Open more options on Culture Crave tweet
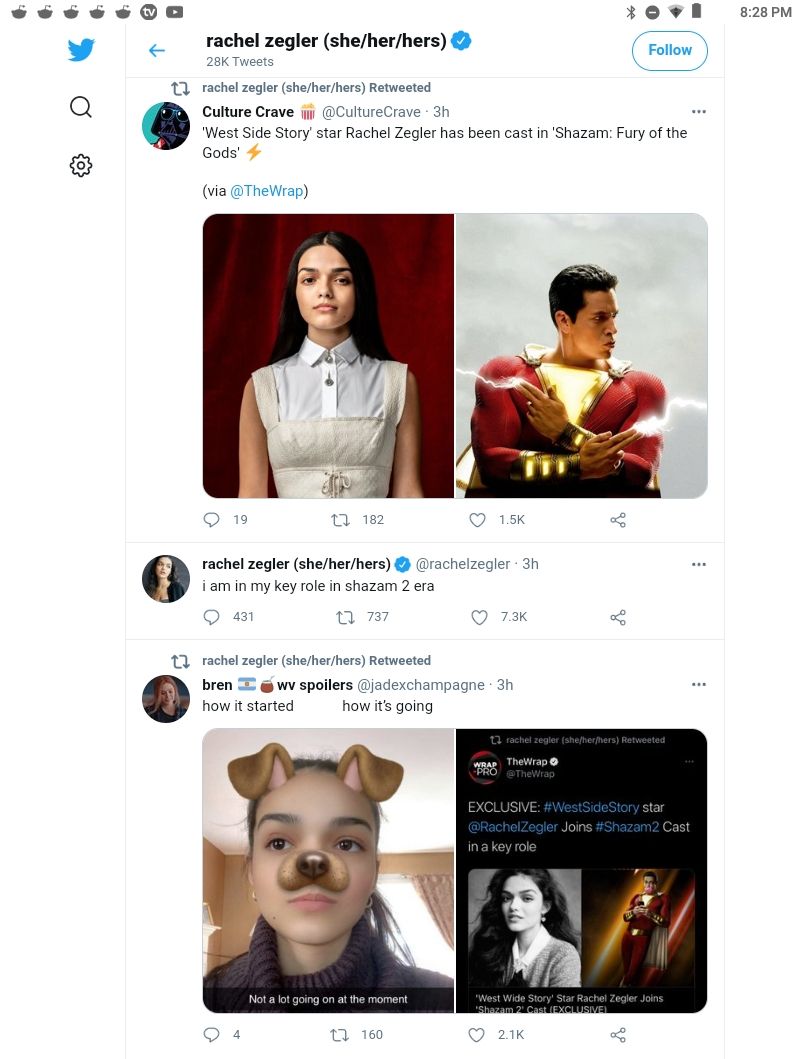Viewport: 799px width, 1059px height. point(699,112)
